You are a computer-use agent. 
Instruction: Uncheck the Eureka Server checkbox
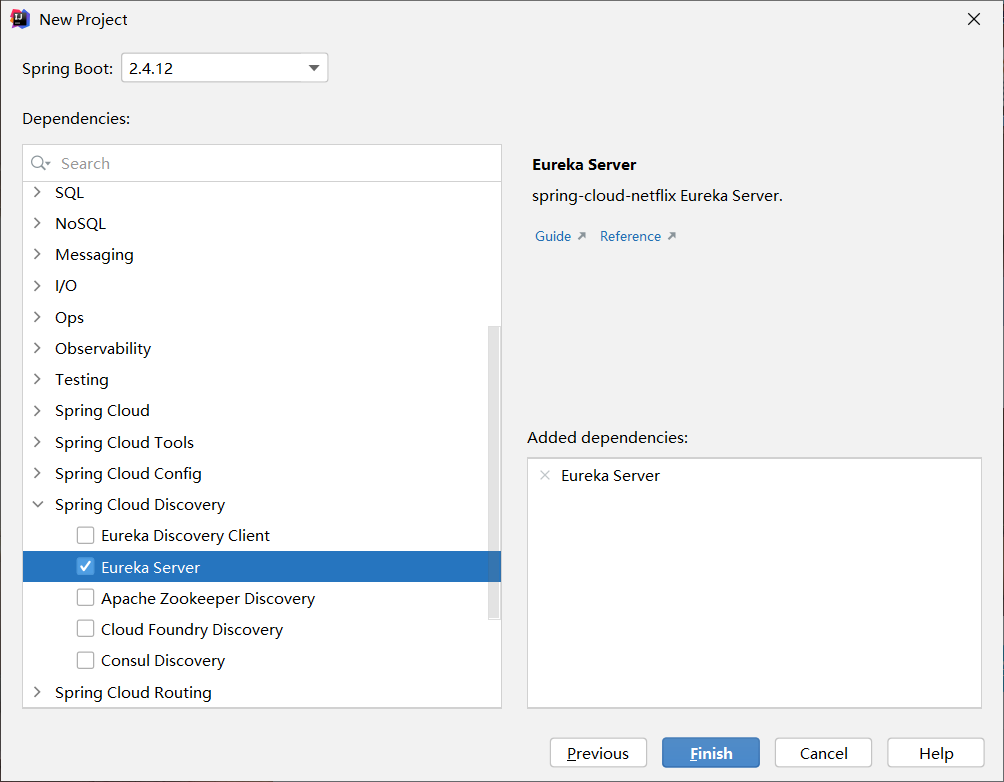point(85,567)
